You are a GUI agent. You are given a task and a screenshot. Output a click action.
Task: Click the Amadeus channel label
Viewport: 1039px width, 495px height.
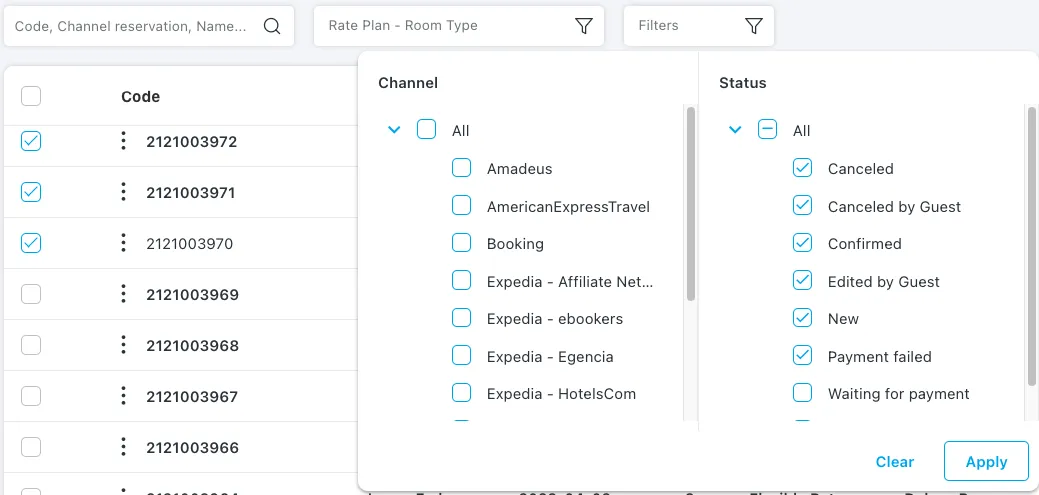tap(520, 169)
